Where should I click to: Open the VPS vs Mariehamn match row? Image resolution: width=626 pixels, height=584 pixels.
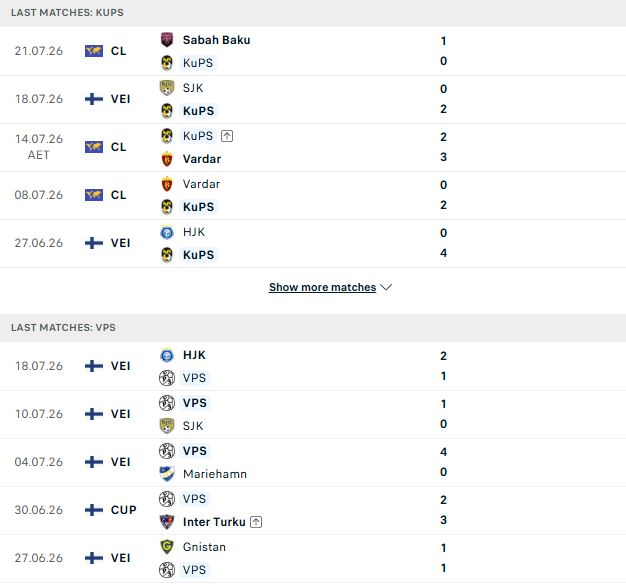click(313, 462)
